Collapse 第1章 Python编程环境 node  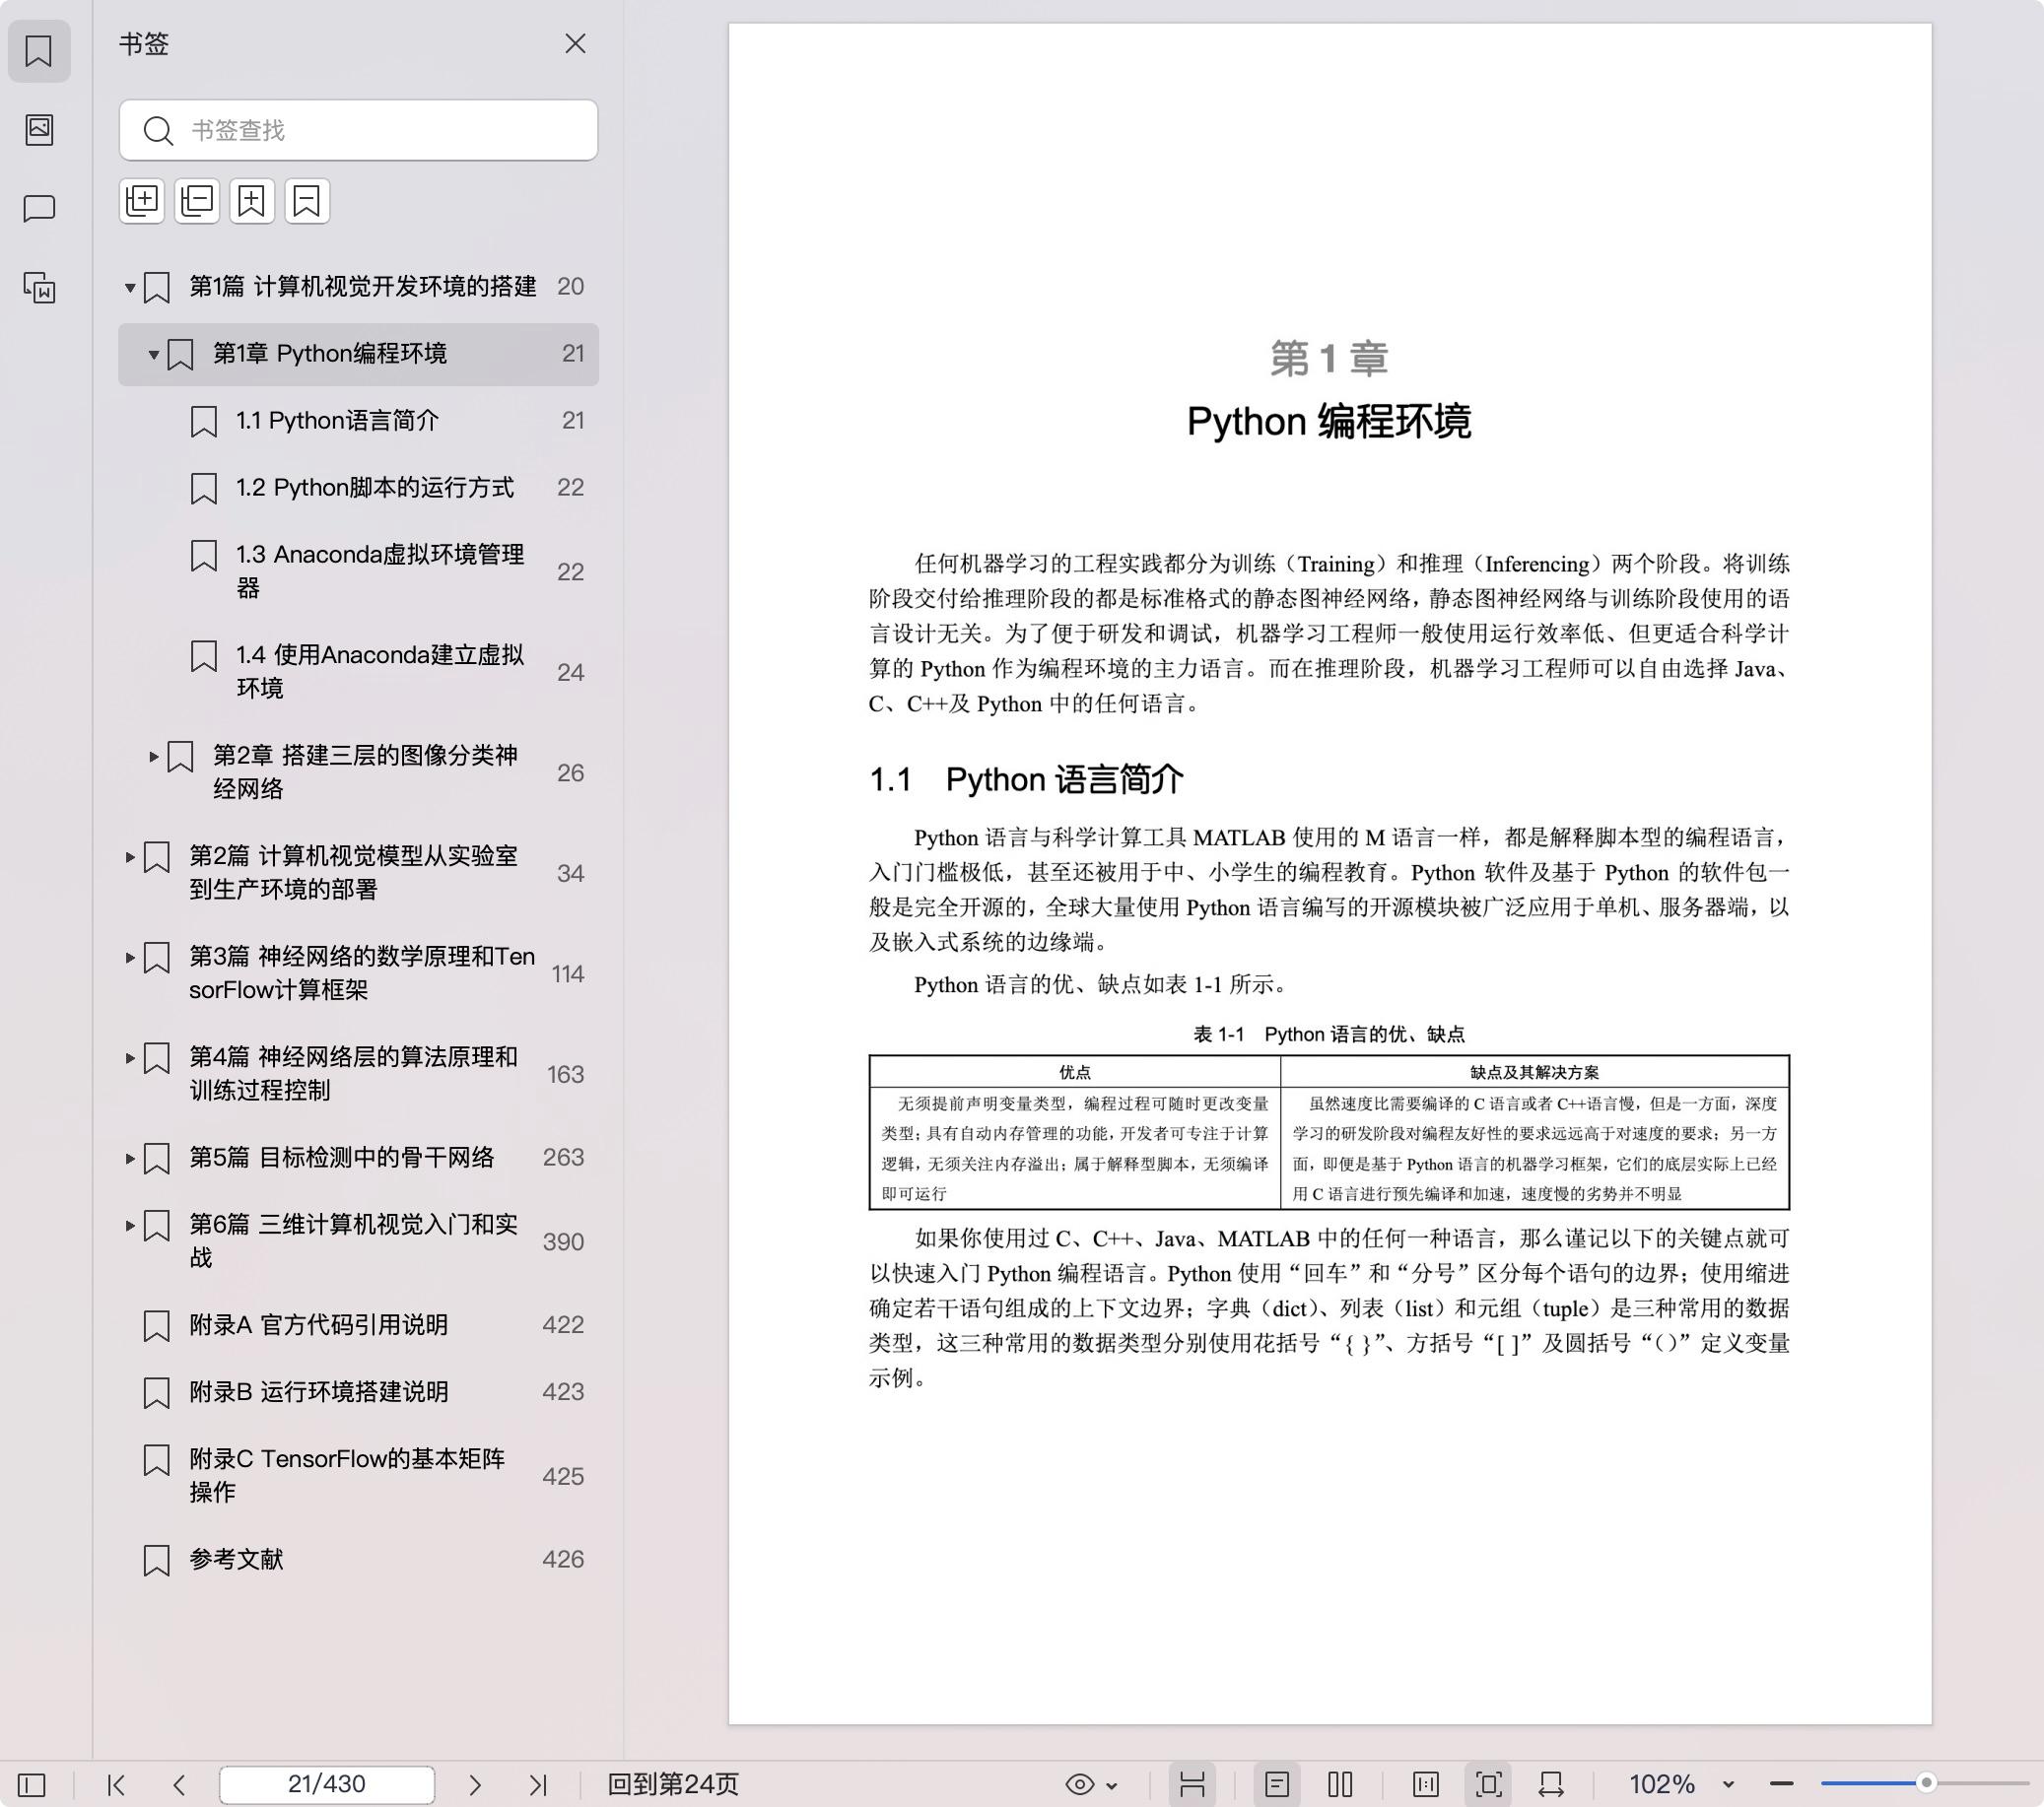pyautogui.click(x=153, y=355)
